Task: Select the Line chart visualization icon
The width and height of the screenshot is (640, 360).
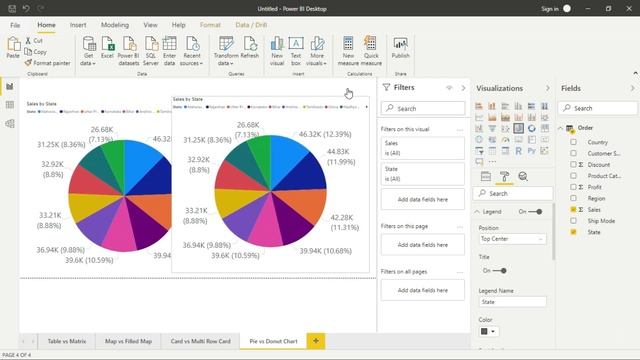Action: (x=479, y=118)
